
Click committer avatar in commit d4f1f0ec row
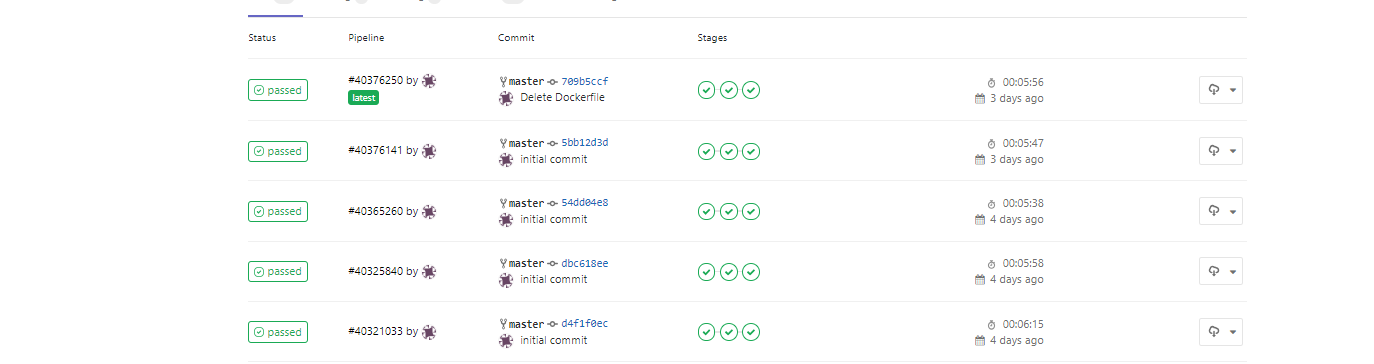click(x=506, y=340)
